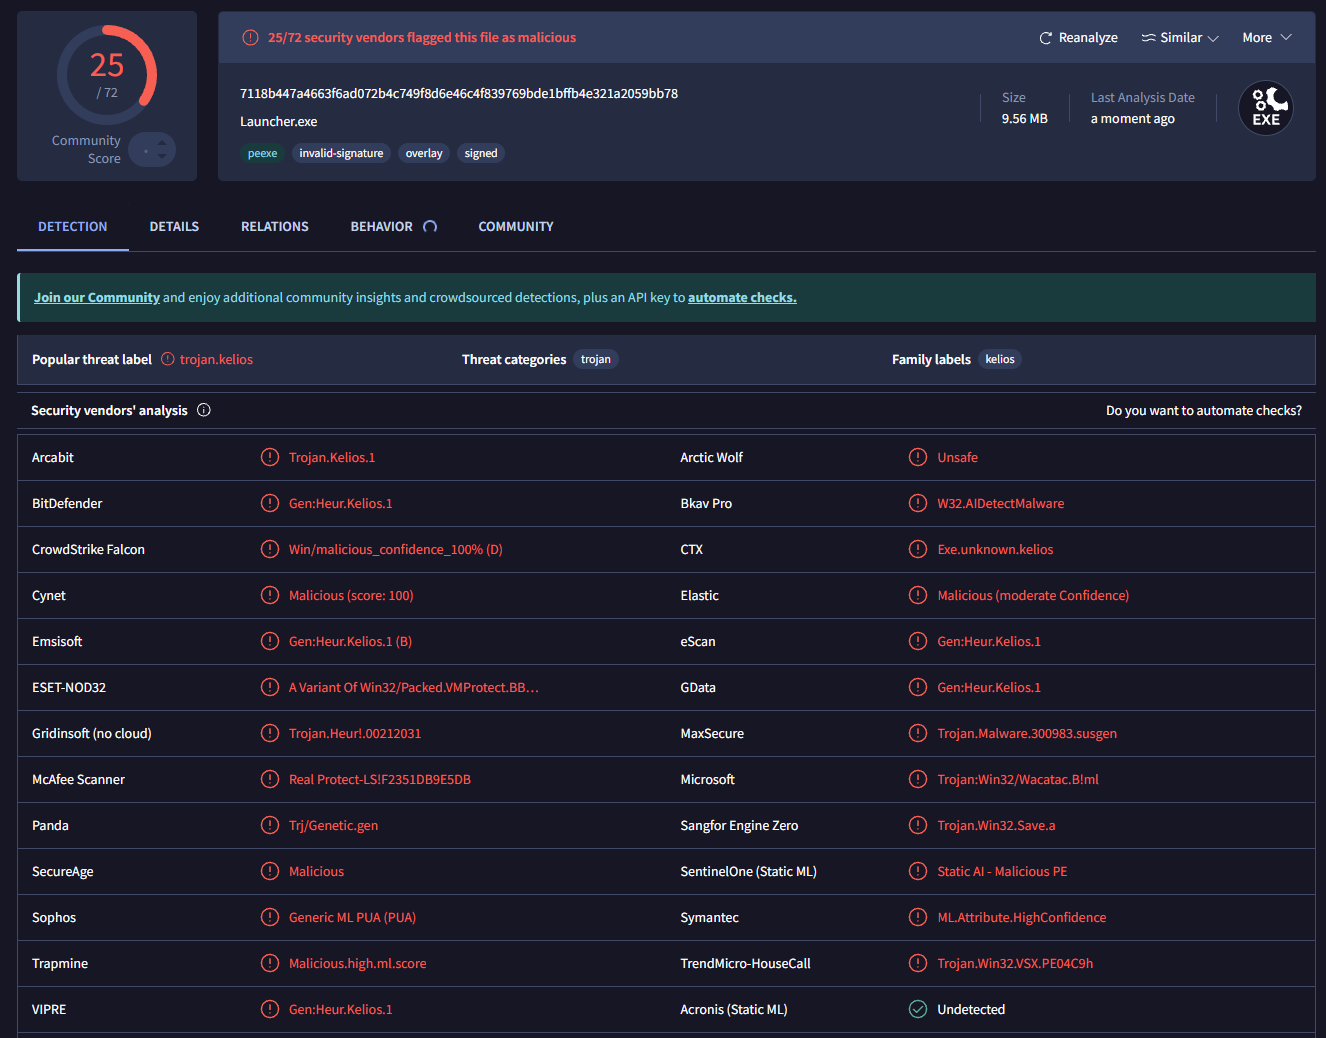
Task: Click the alert icon beside '25/72 security vendors flagged'
Action: pos(250,37)
